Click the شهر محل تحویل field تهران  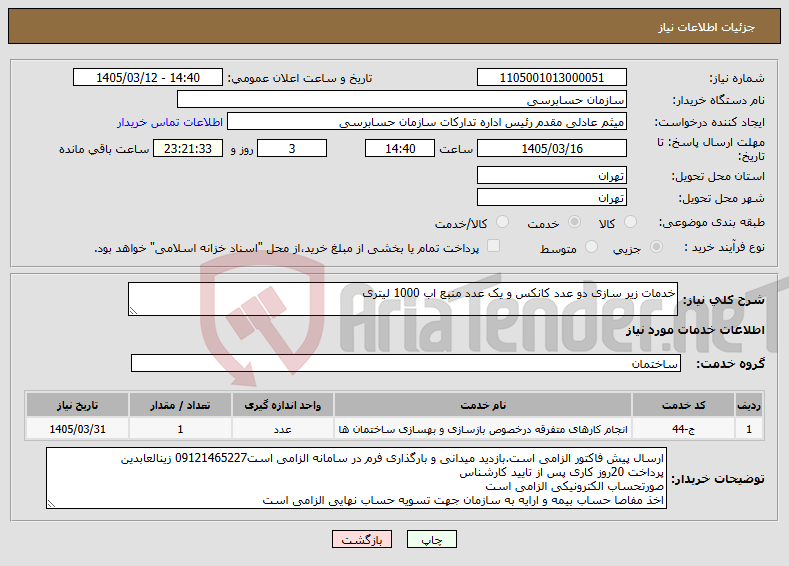point(551,197)
